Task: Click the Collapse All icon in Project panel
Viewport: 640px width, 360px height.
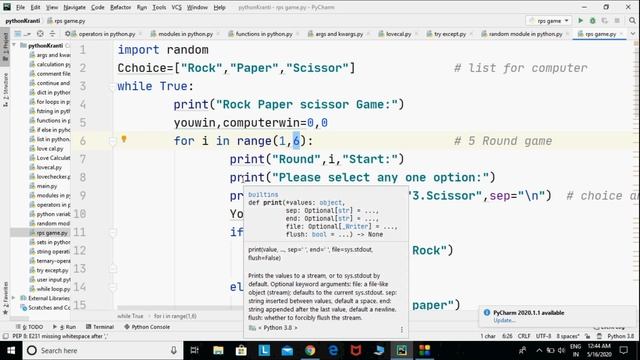Action: pyautogui.click(x=52, y=34)
